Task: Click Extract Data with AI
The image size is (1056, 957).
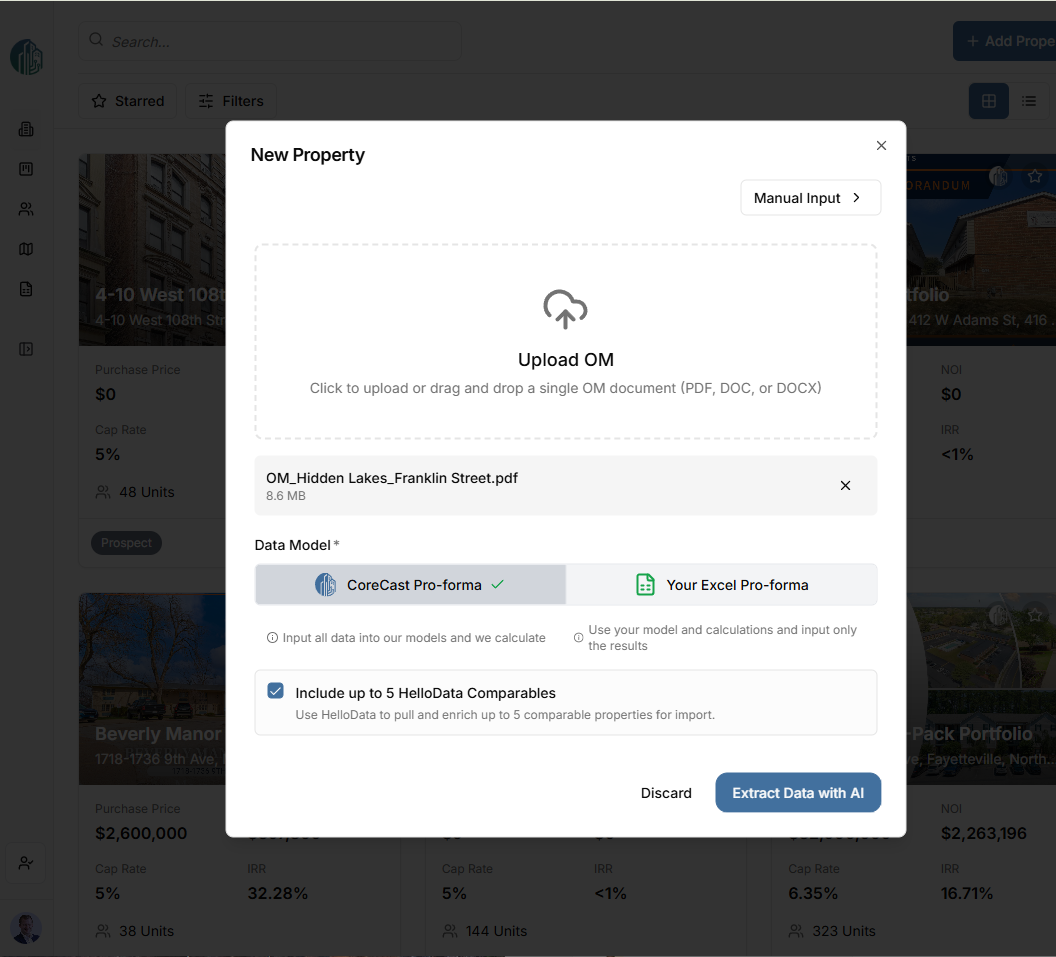Action: (798, 792)
